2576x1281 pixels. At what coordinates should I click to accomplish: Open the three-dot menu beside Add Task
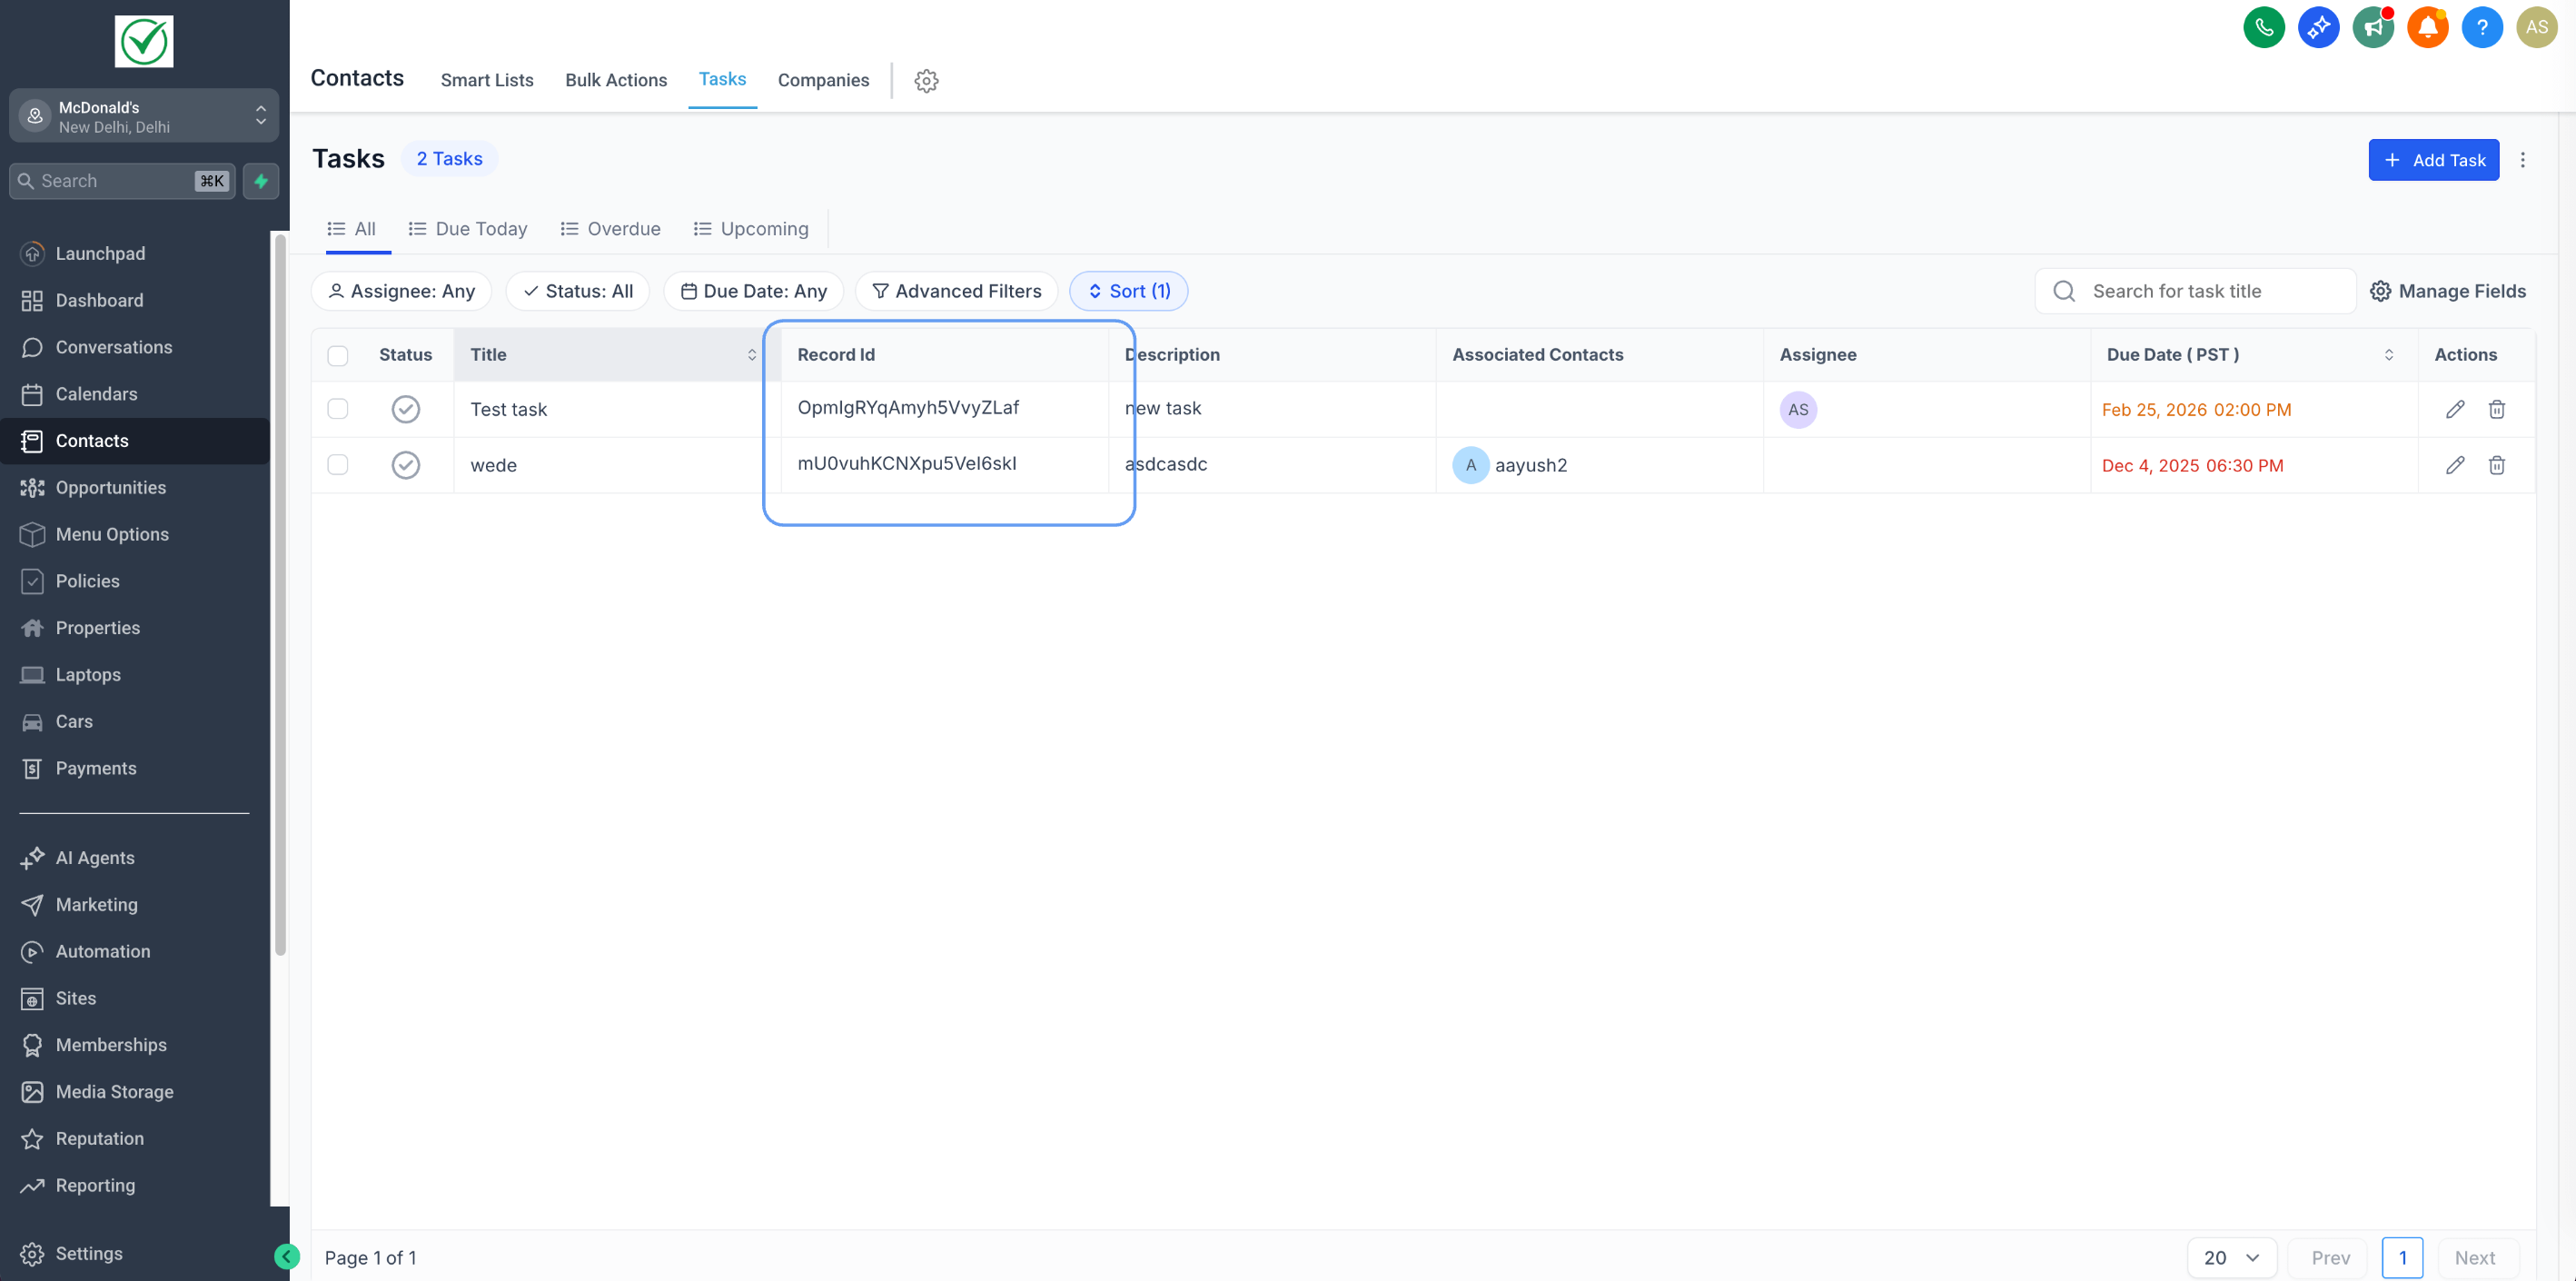click(x=2522, y=160)
